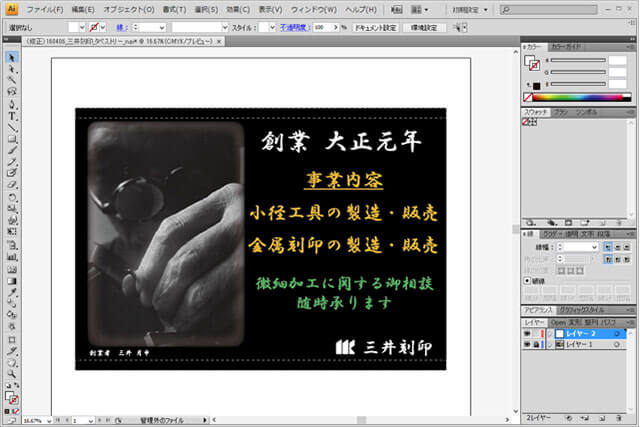Select the Rotate tool
This screenshot has width=640, height=427.
click(x=12, y=198)
